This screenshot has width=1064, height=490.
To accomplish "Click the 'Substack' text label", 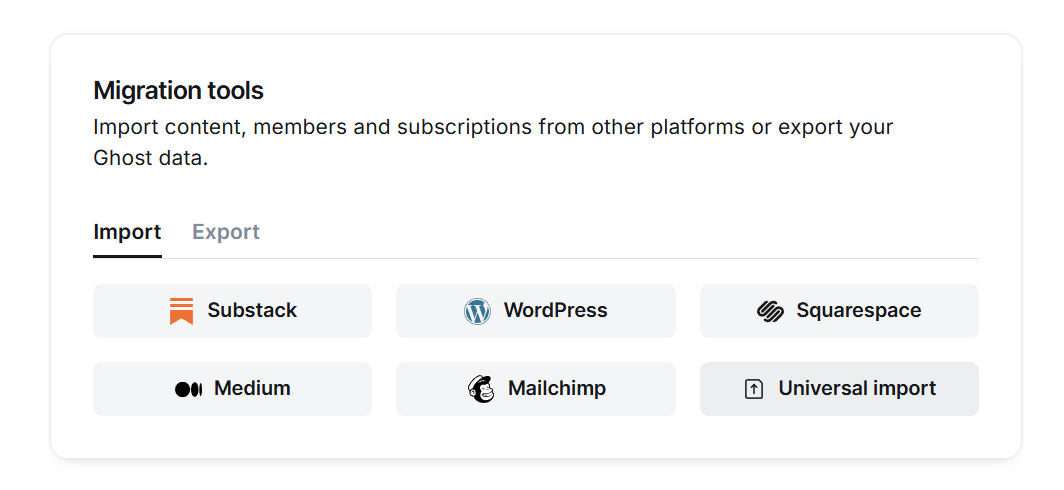I will tap(252, 311).
